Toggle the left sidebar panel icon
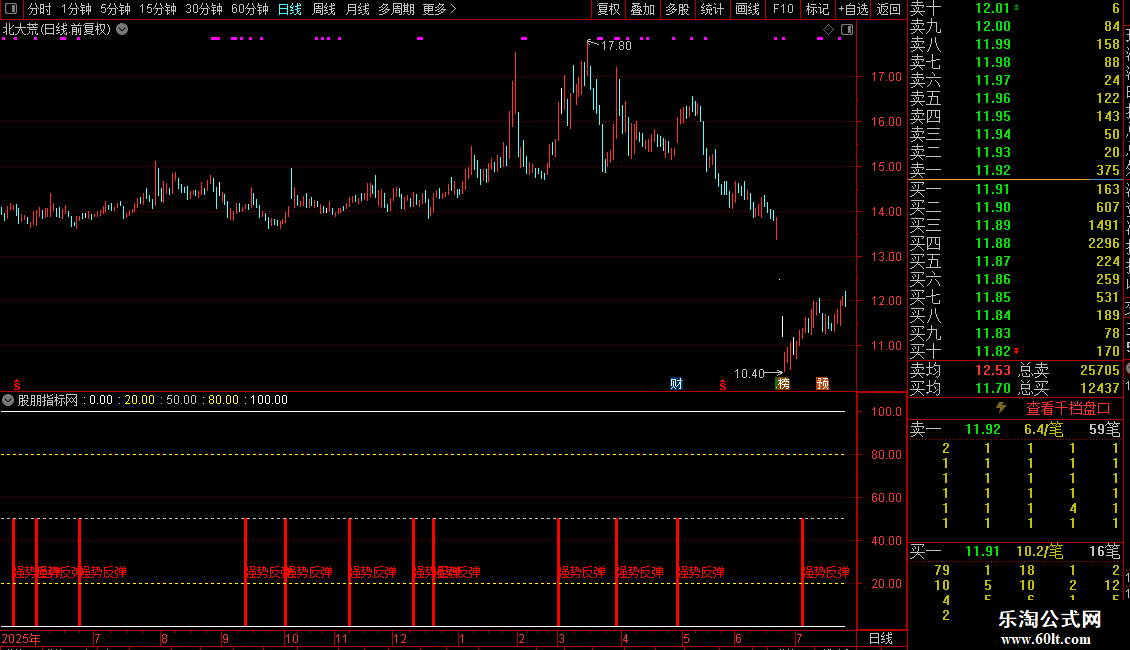1130x650 pixels. pos(11,9)
